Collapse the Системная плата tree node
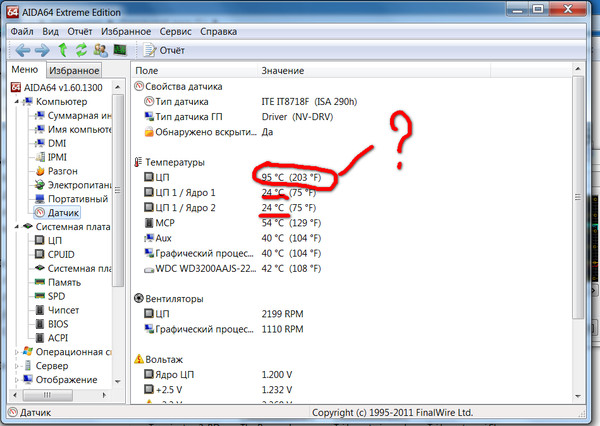This screenshot has width=600, height=426. coord(16,227)
